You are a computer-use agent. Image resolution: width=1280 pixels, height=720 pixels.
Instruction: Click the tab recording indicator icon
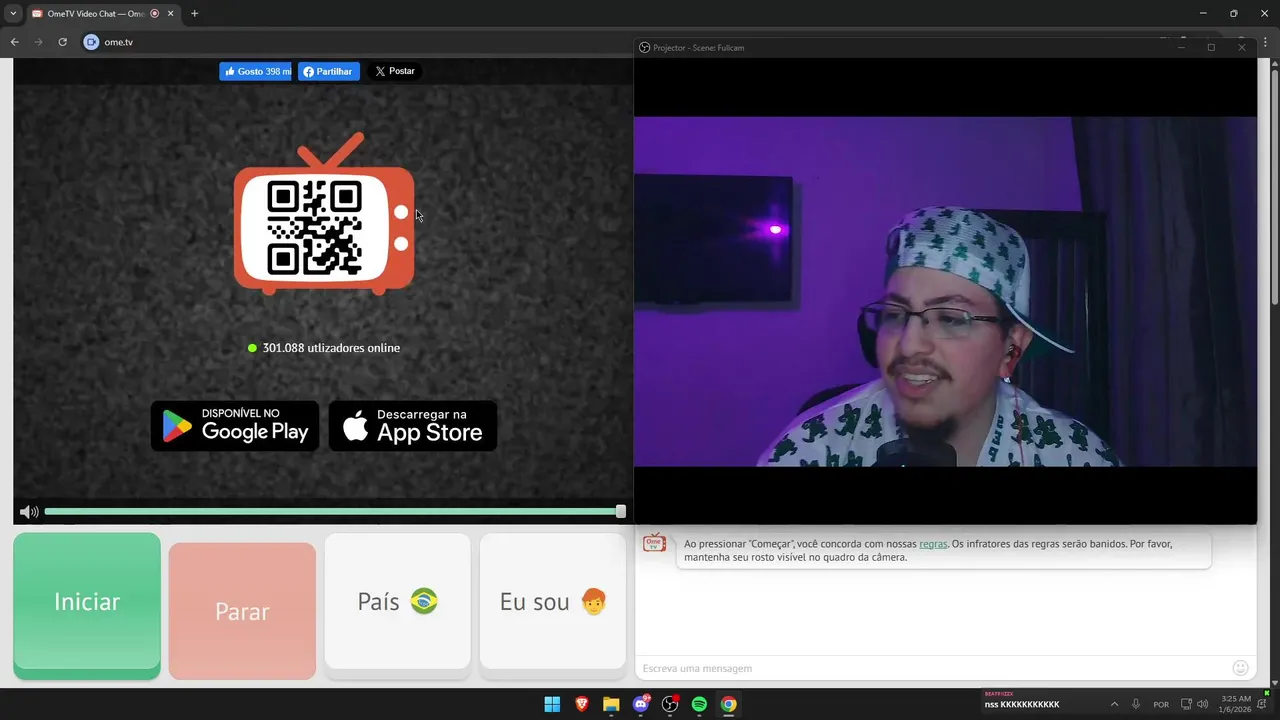point(154,14)
